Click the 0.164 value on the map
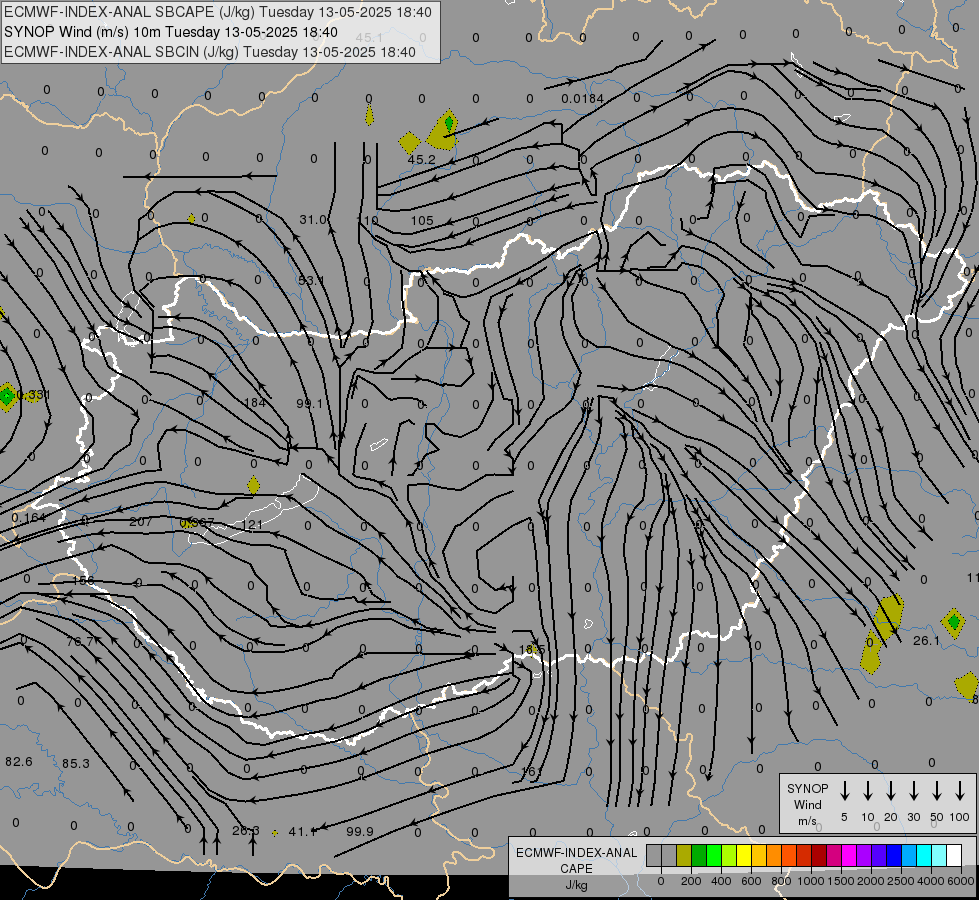Viewport: 979px width, 900px height. pos(29,518)
